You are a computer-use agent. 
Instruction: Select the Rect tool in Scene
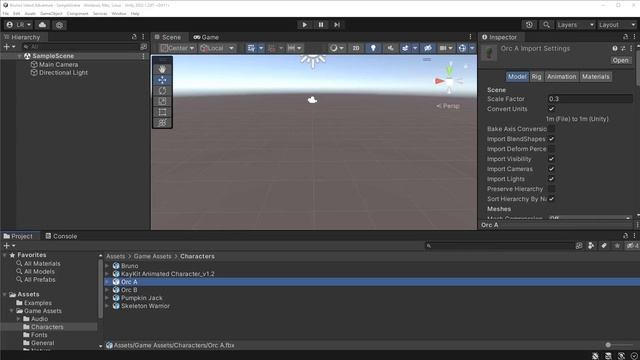pyautogui.click(x=162, y=112)
